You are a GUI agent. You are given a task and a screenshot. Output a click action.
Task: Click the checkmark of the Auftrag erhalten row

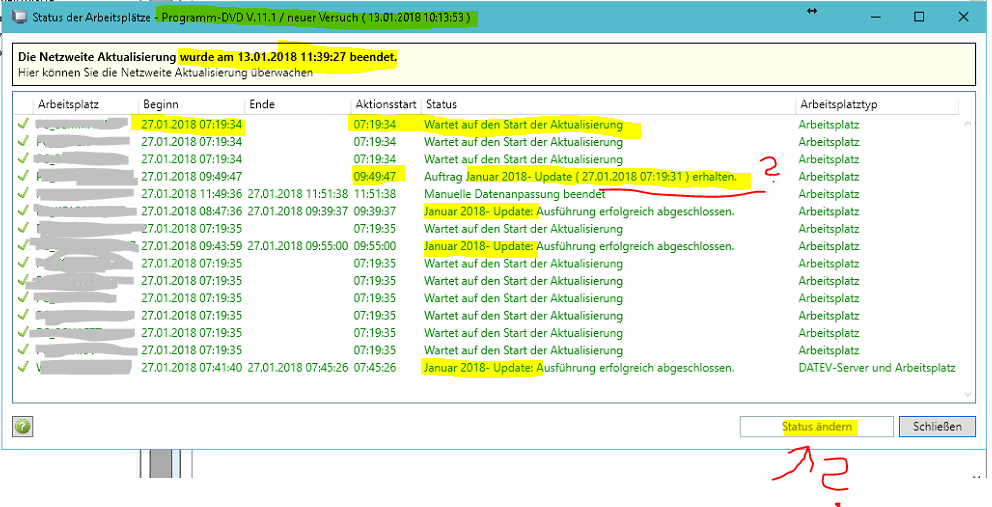tap(23, 177)
